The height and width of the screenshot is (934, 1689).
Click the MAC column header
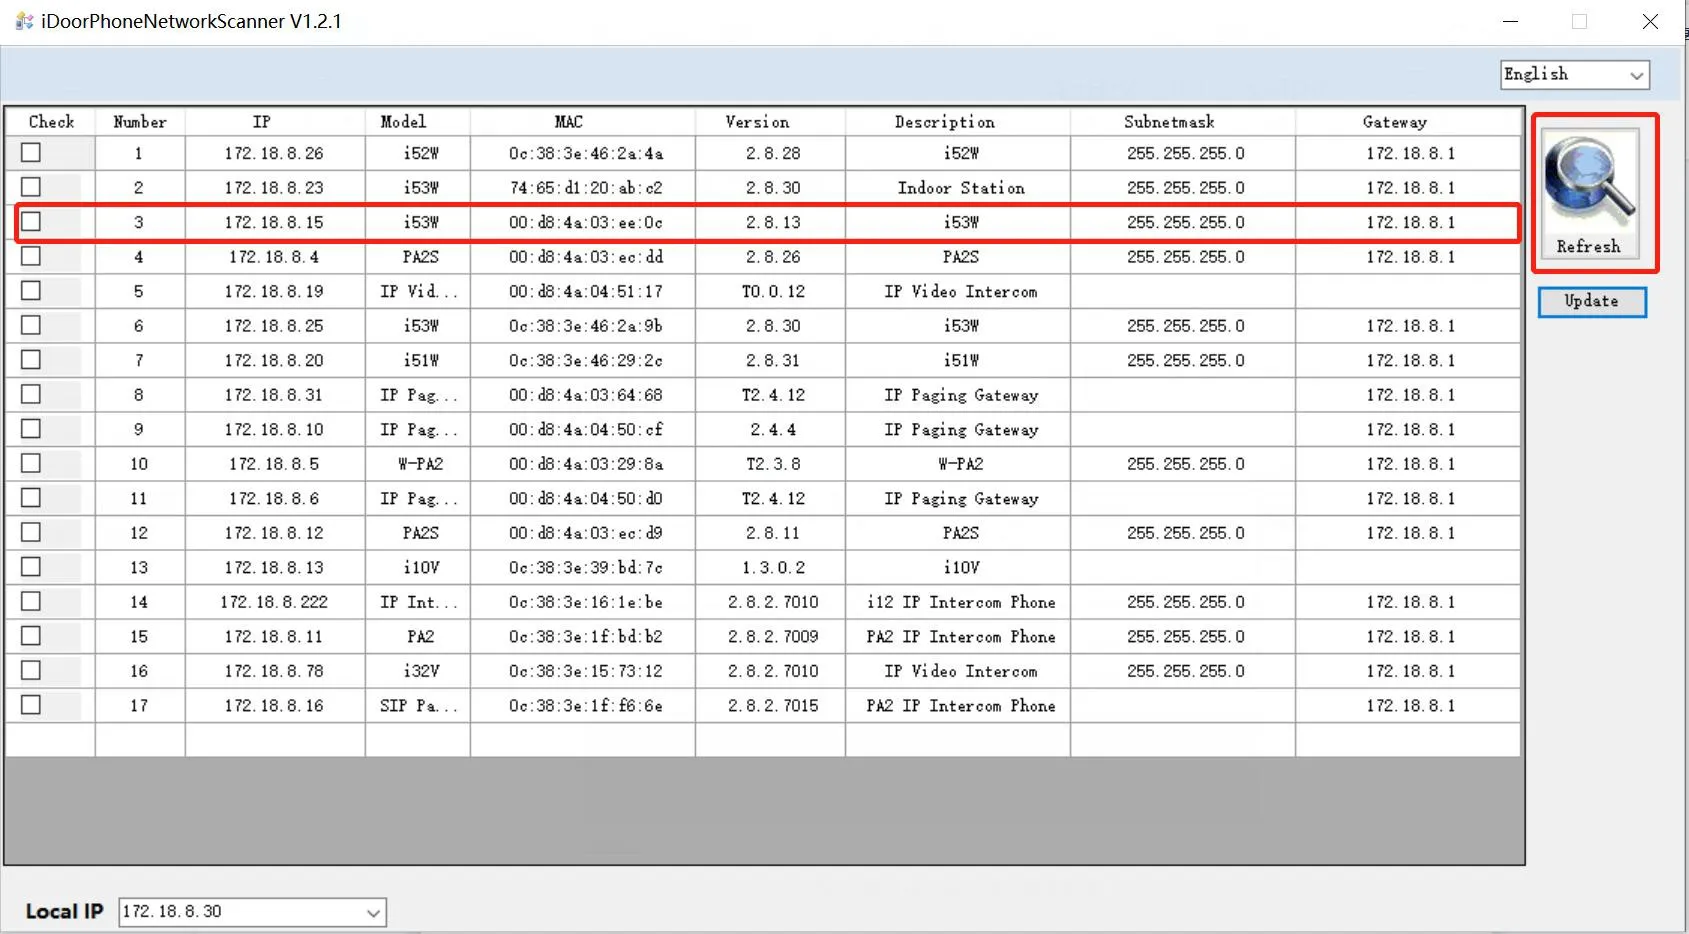[x=568, y=121]
